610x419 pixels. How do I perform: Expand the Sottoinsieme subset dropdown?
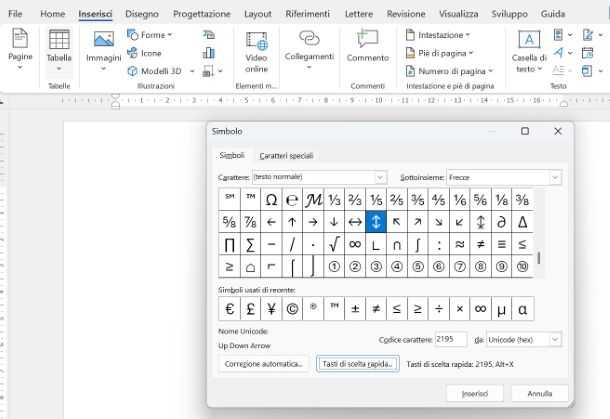504,177
